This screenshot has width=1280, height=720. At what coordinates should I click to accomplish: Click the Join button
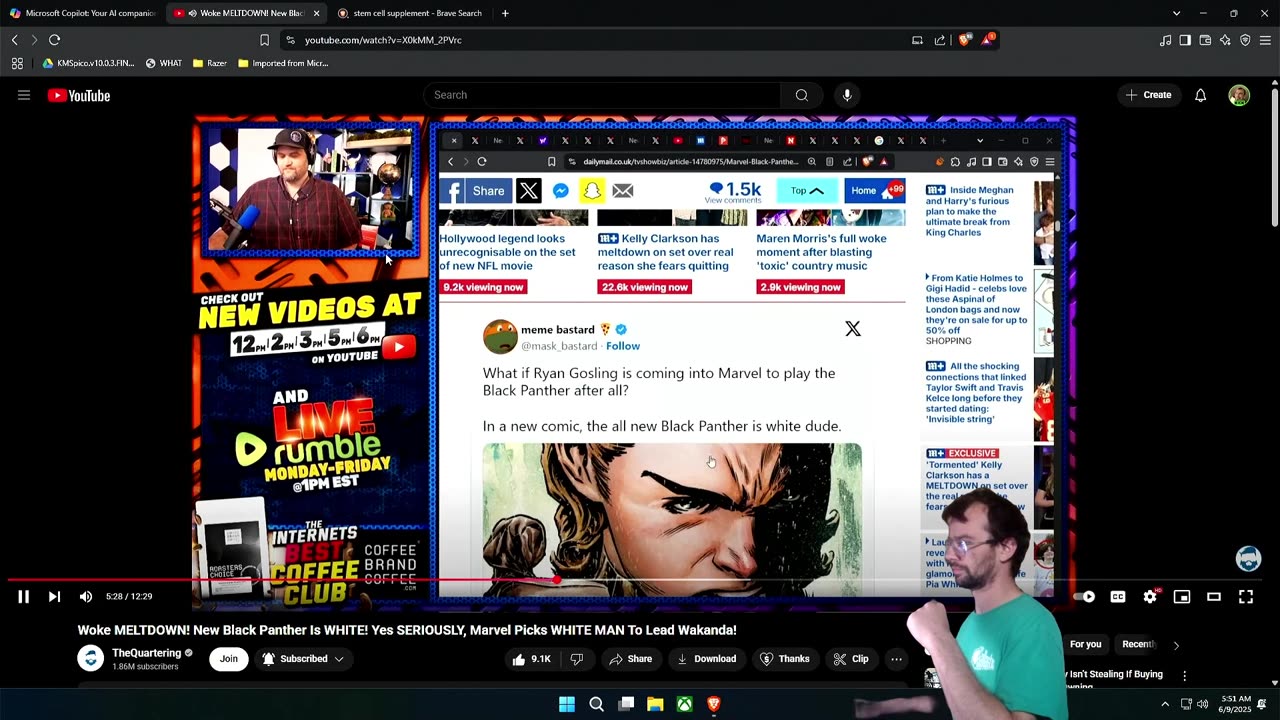(229, 659)
